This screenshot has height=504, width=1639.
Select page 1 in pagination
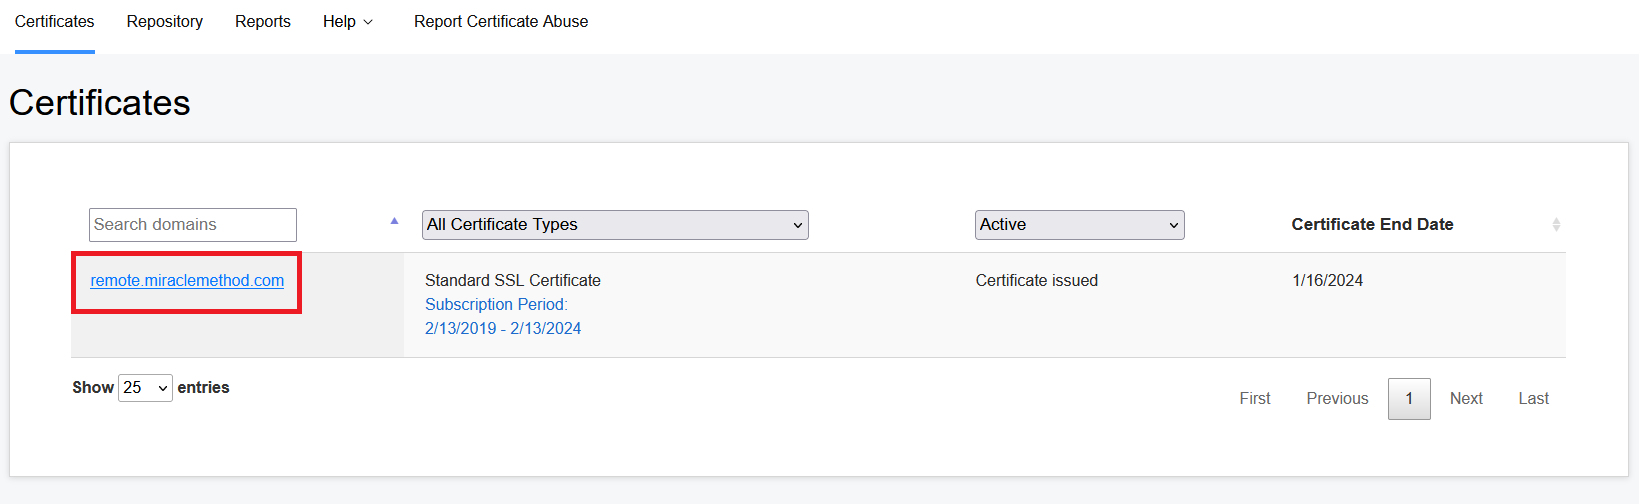(x=1409, y=399)
